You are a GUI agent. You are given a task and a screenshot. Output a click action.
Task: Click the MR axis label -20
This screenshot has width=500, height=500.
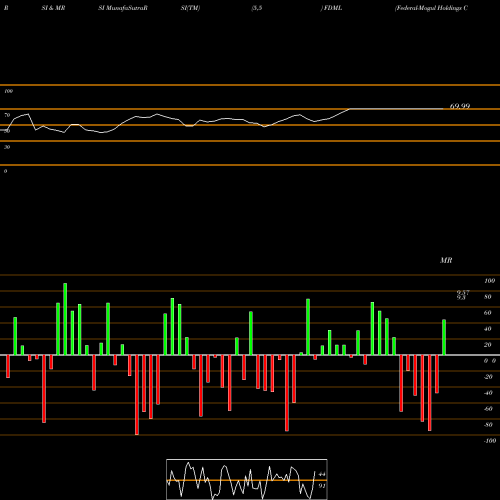click(x=488, y=377)
